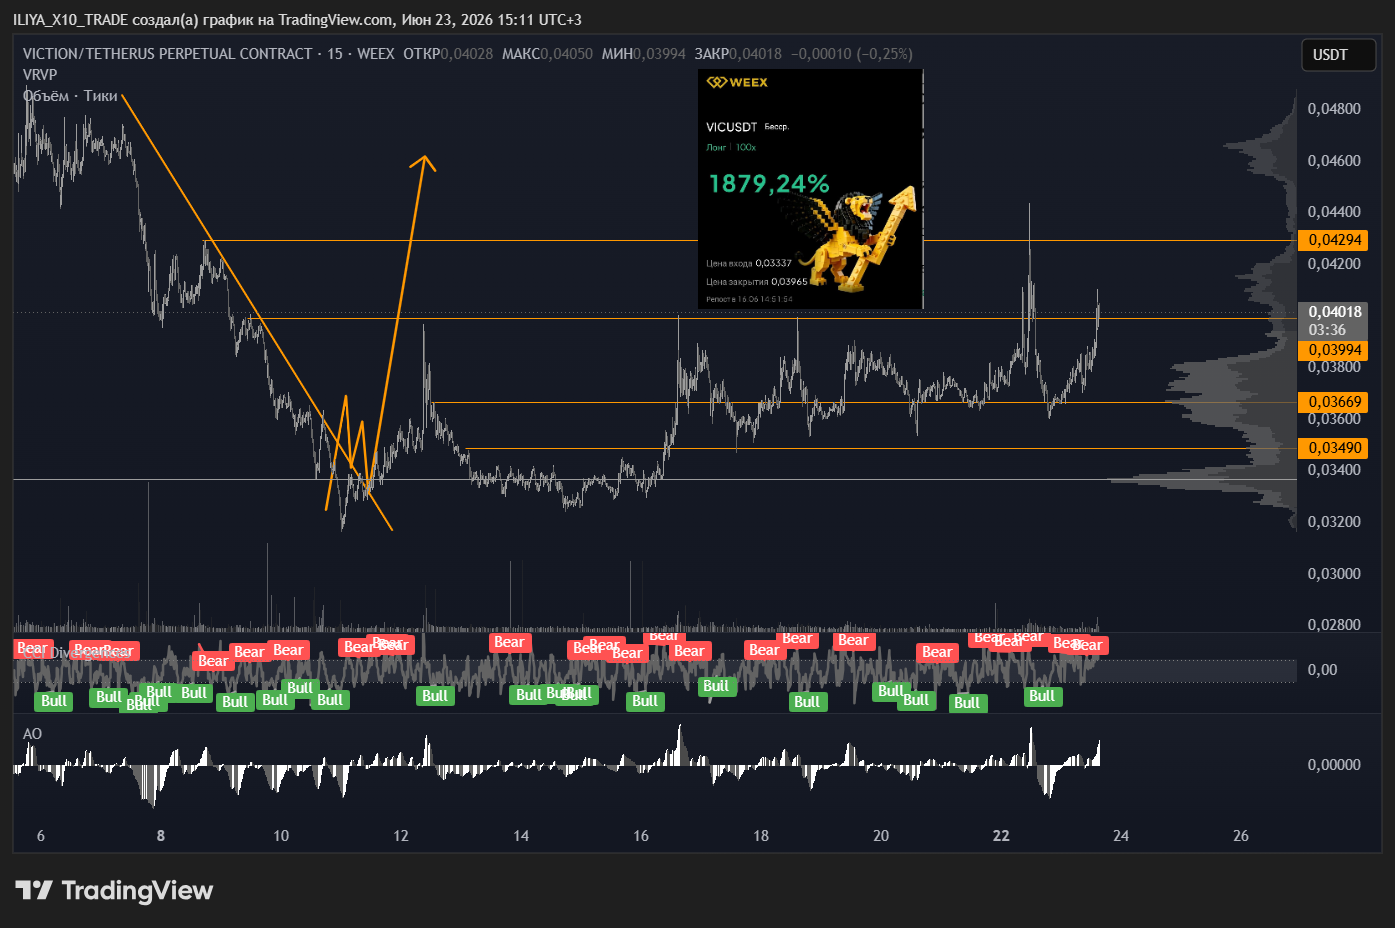Click date 12 on time axis

coord(401,836)
